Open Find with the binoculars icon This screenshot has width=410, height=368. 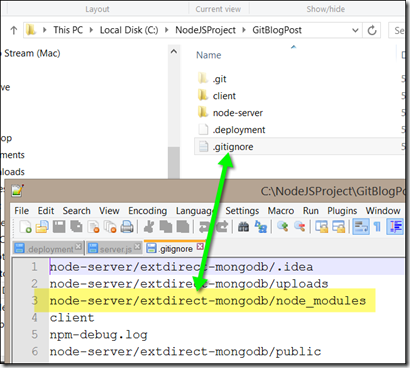[x=243, y=227]
